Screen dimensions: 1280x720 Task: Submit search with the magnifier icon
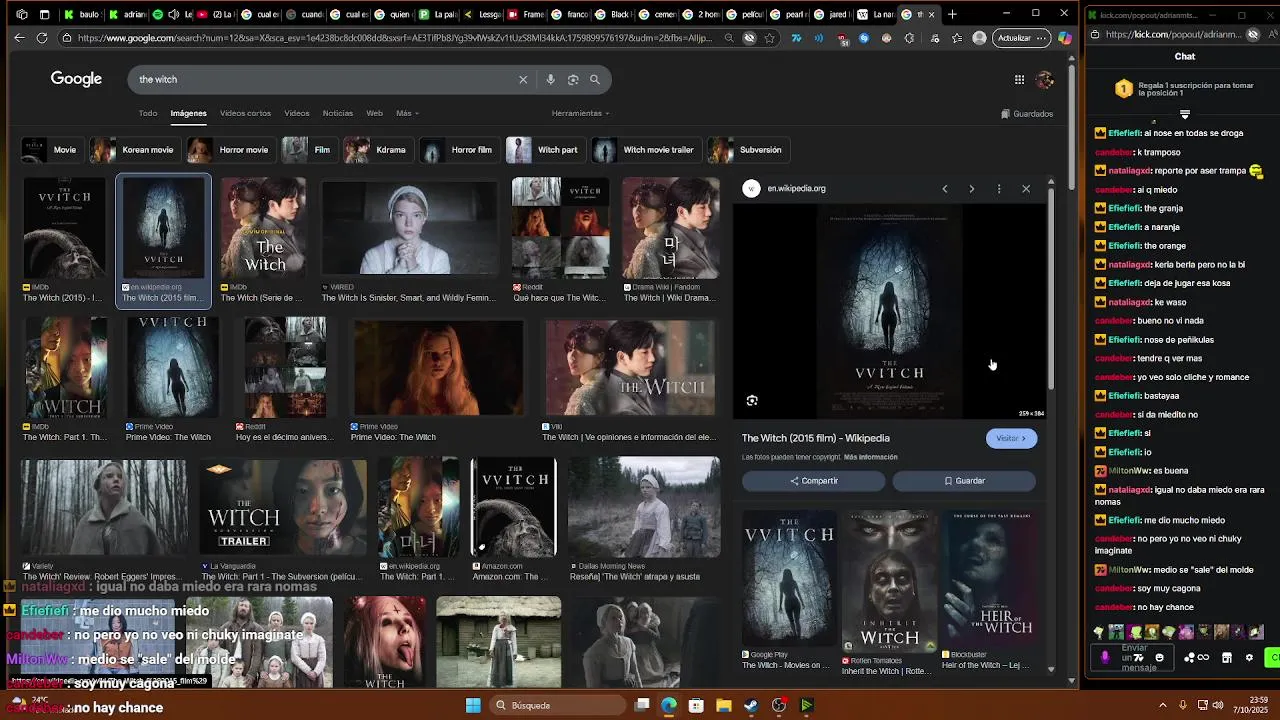click(595, 80)
